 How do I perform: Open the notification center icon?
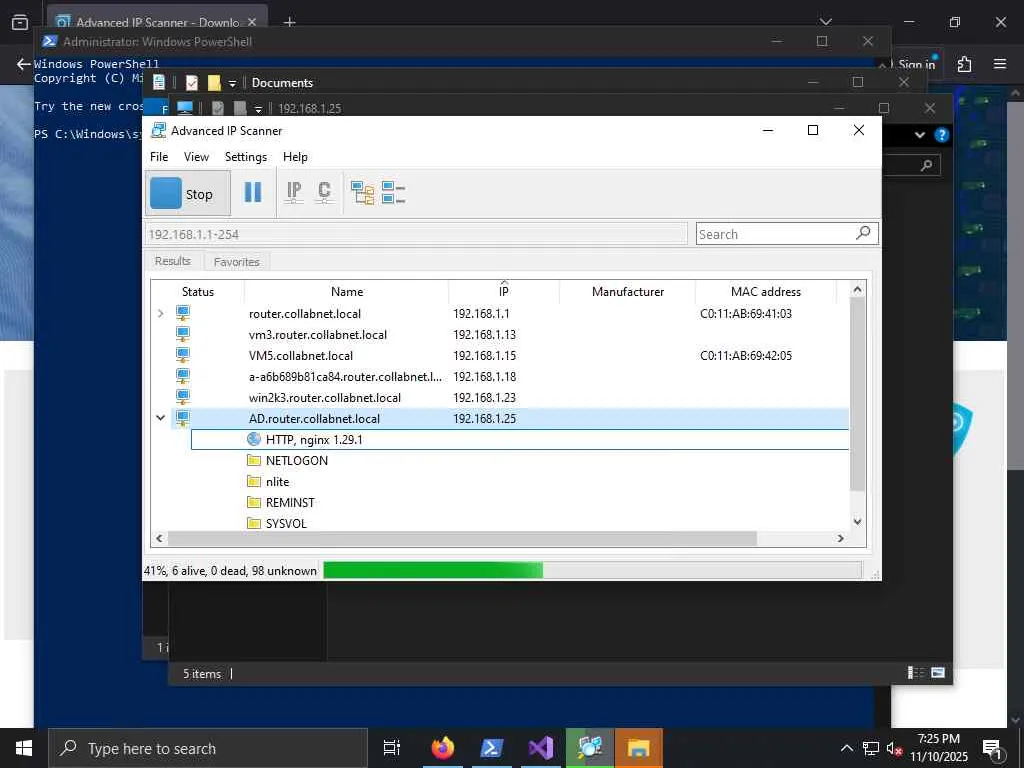(992, 749)
